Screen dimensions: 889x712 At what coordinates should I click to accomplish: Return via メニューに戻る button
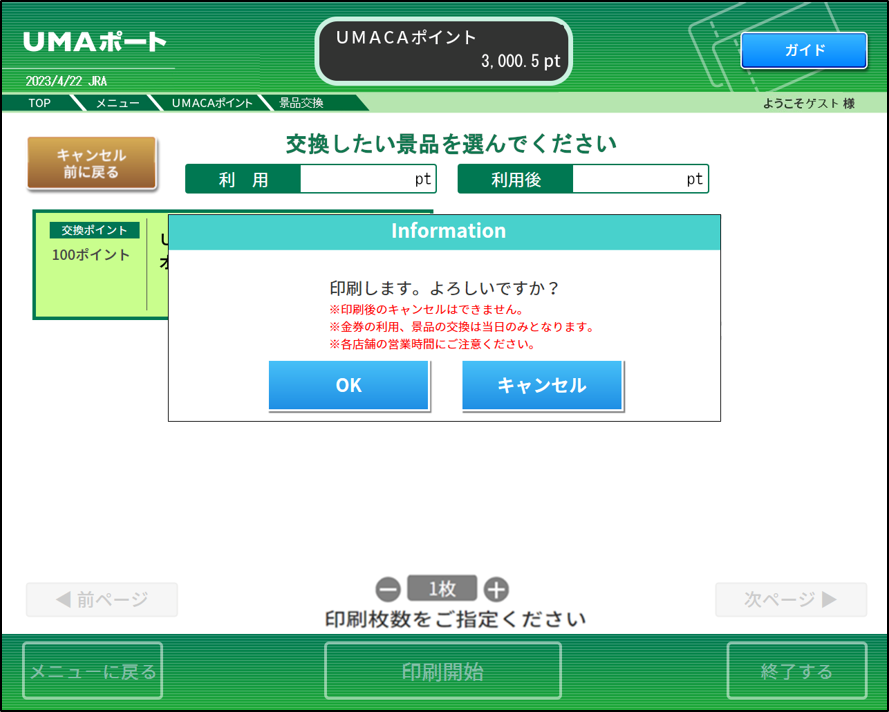[x=93, y=671]
